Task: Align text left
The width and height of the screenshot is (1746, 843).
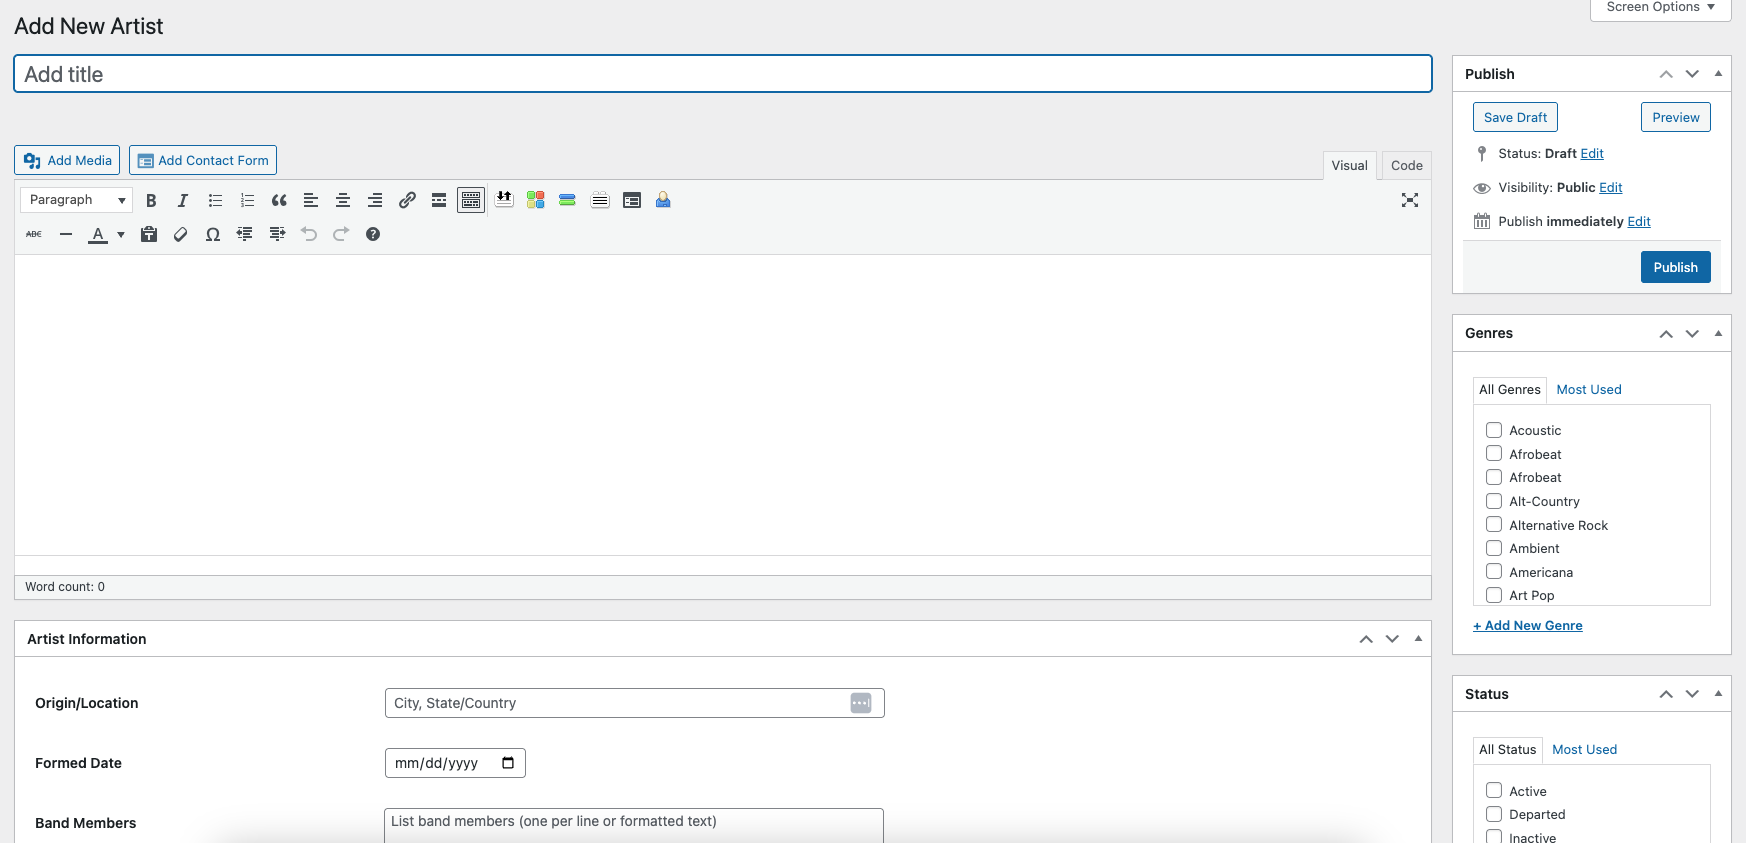Action: coord(311,200)
